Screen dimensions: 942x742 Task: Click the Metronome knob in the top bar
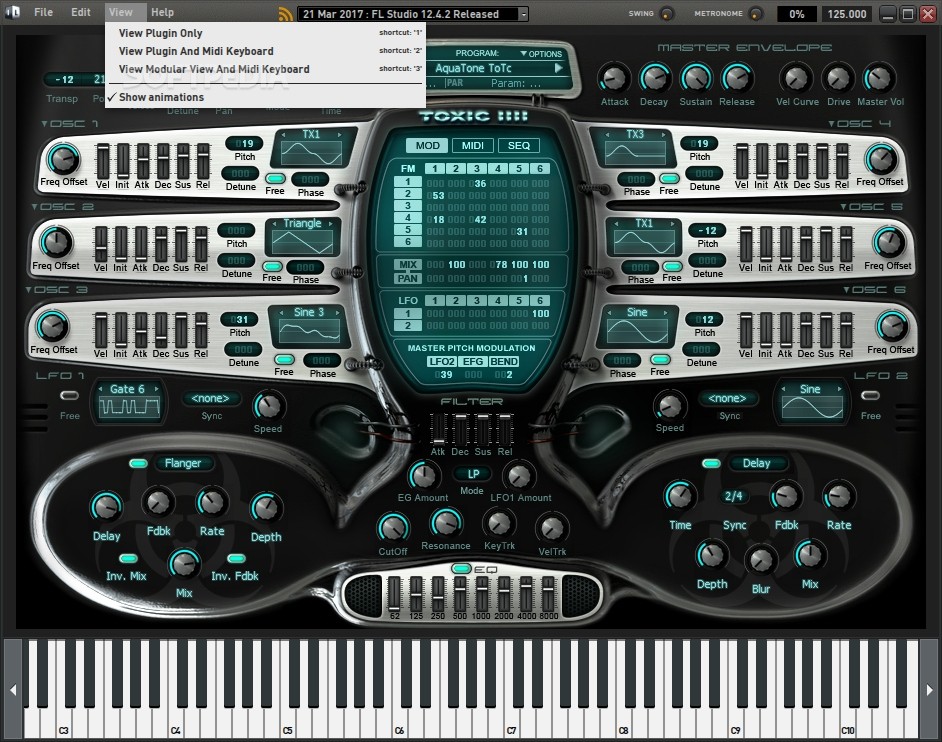click(x=756, y=13)
